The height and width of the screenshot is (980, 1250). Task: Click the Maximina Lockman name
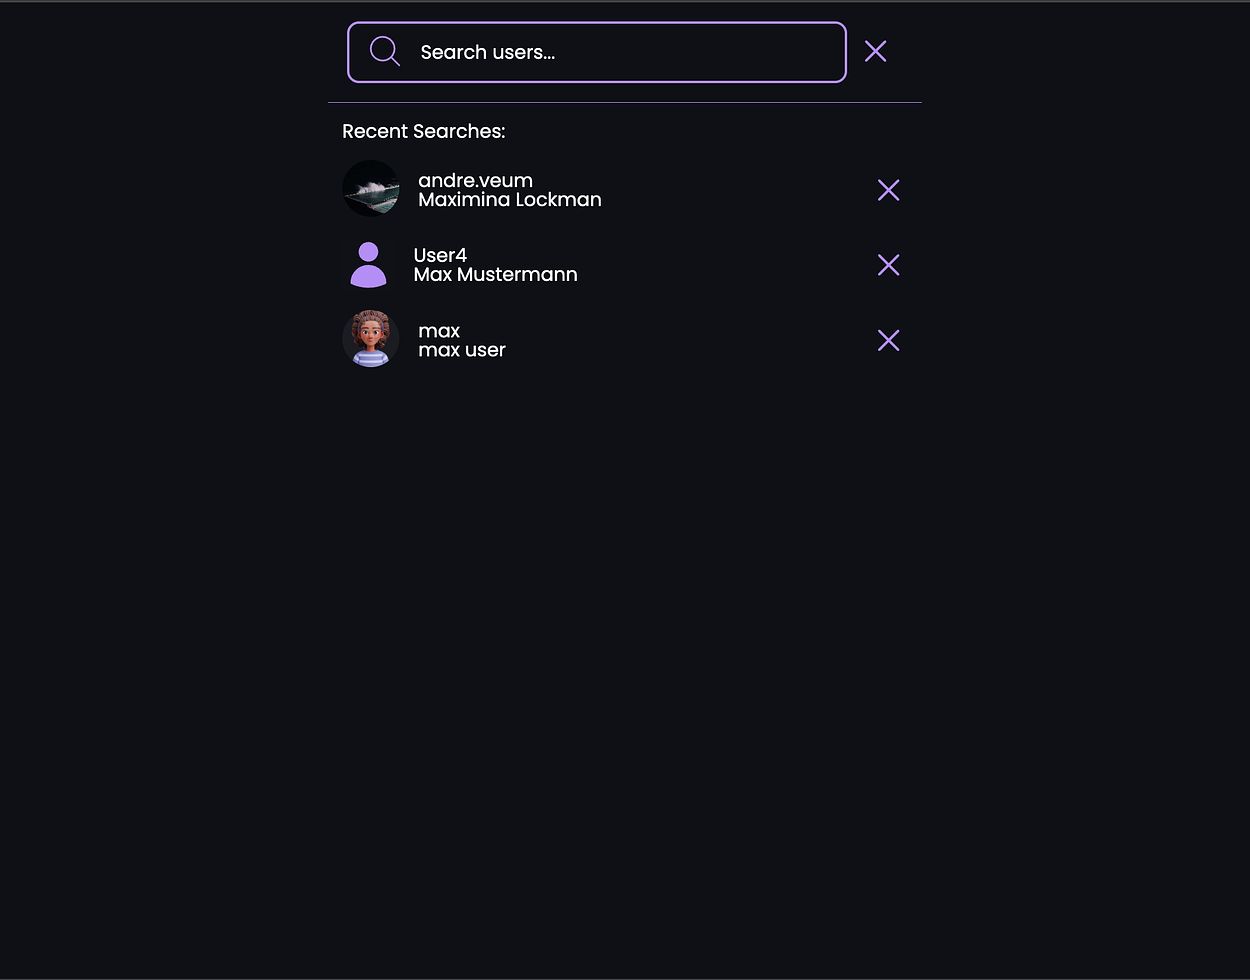point(509,200)
